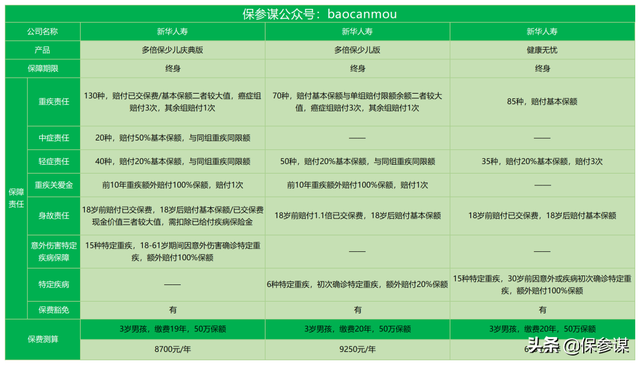Viewport: 640px width, 365px height.
Task: Click '终身' under 健康无忧
Action: pos(542,68)
